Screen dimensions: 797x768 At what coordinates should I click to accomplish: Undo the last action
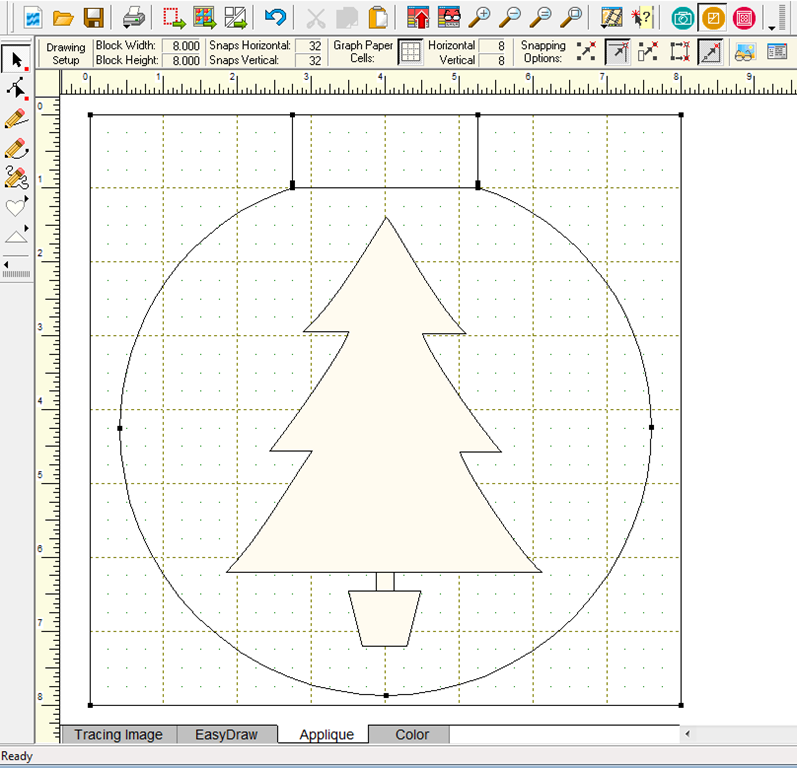(275, 18)
